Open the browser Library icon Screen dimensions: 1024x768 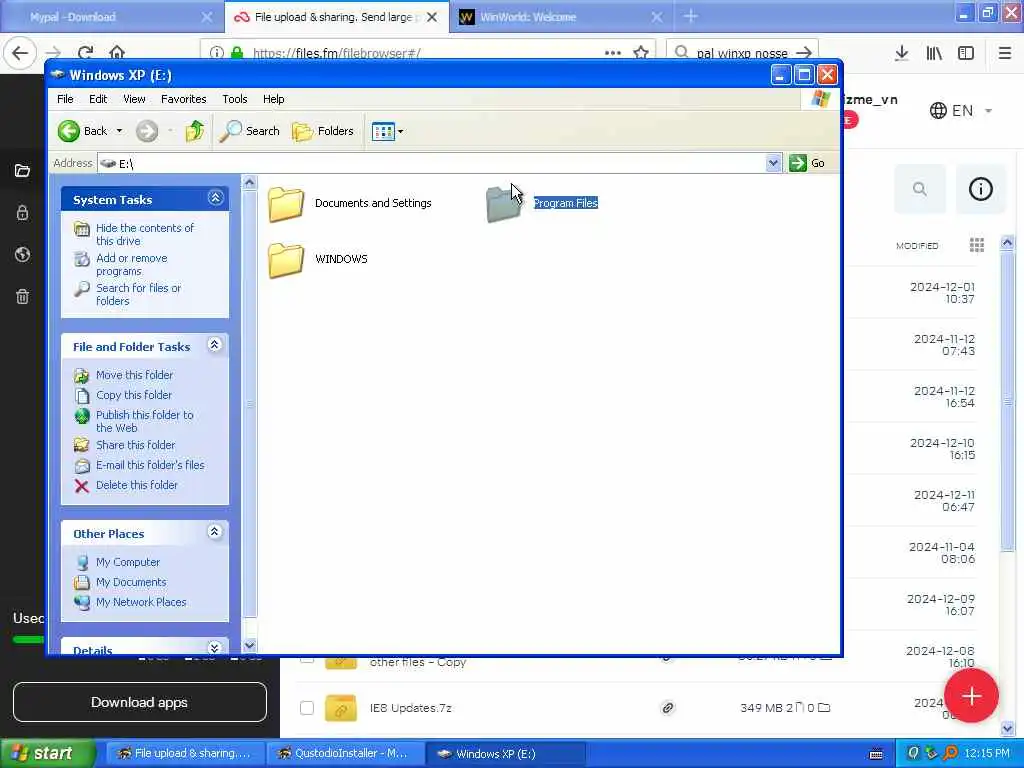tap(934, 53)
